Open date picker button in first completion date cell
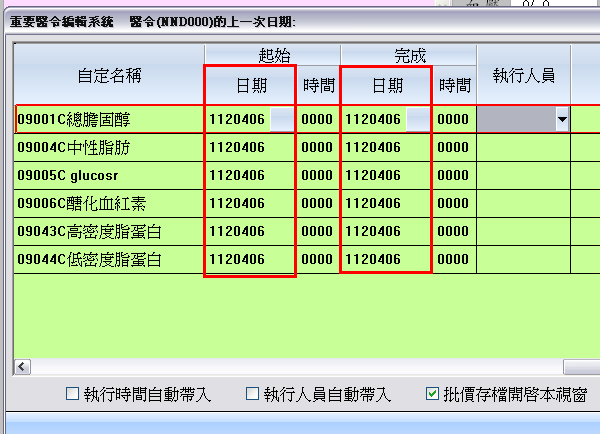The width and height of the screenshot is (600, 434). [x=419, y=120]
